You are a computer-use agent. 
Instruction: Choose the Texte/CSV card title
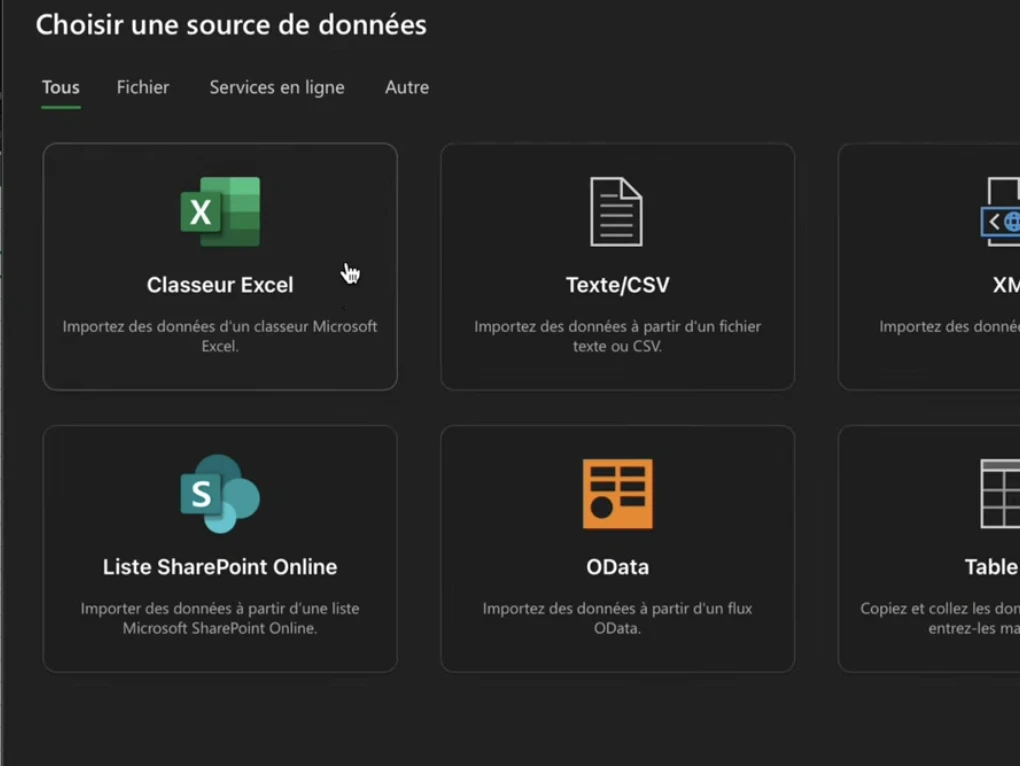617,285
